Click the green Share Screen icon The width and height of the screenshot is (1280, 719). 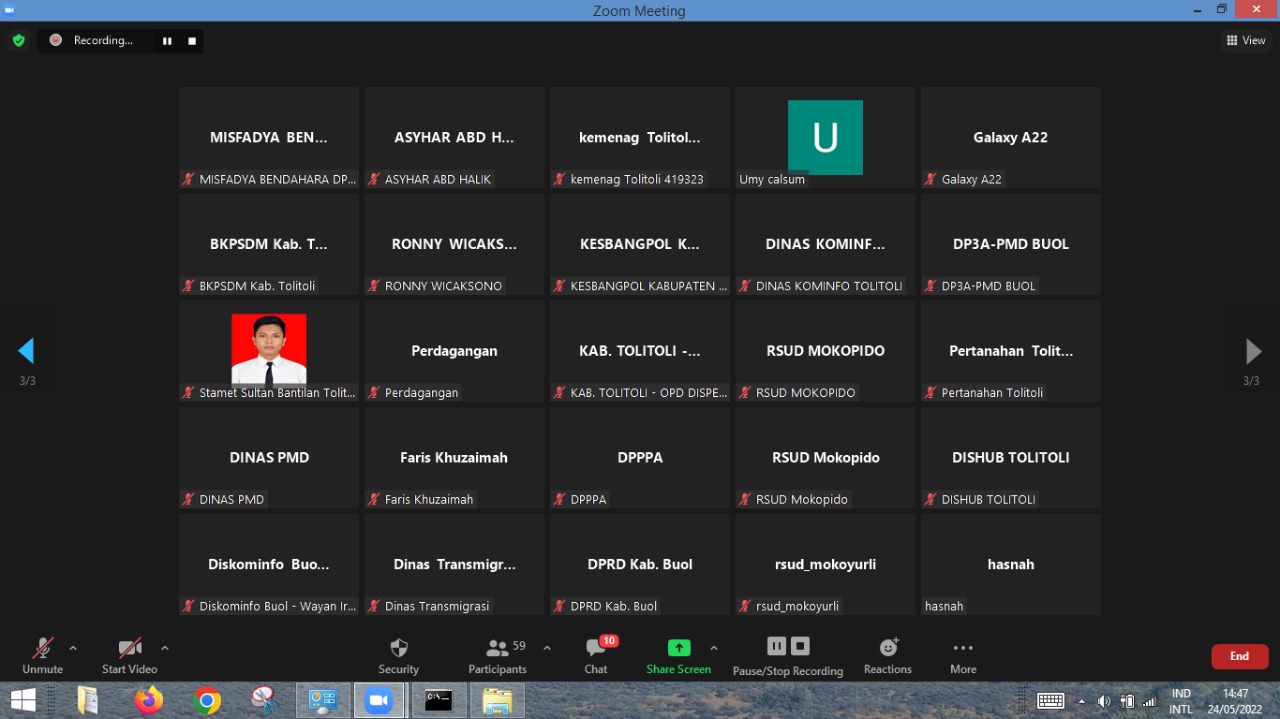pos(679,648)
